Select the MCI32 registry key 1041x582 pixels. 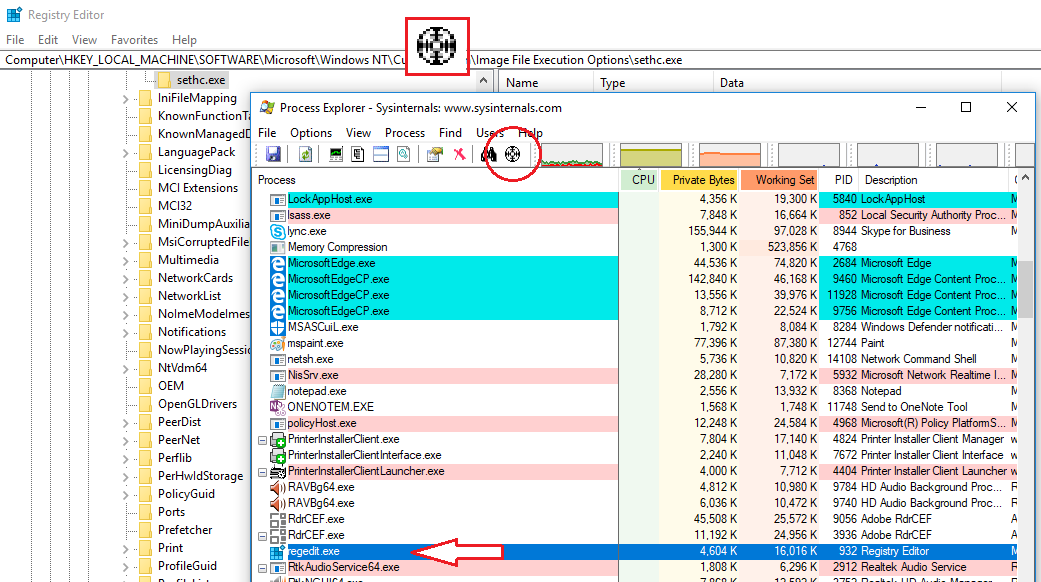point(175,206)
